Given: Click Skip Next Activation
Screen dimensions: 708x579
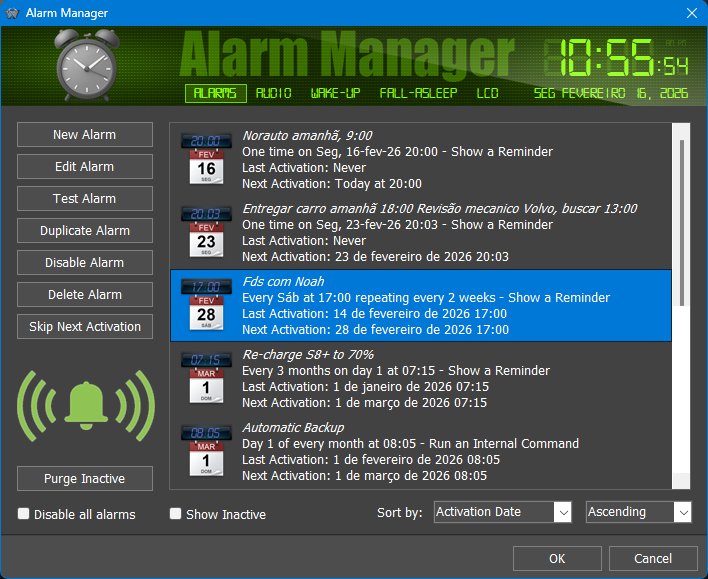Looking at the screenshot, I should (85, 327).
